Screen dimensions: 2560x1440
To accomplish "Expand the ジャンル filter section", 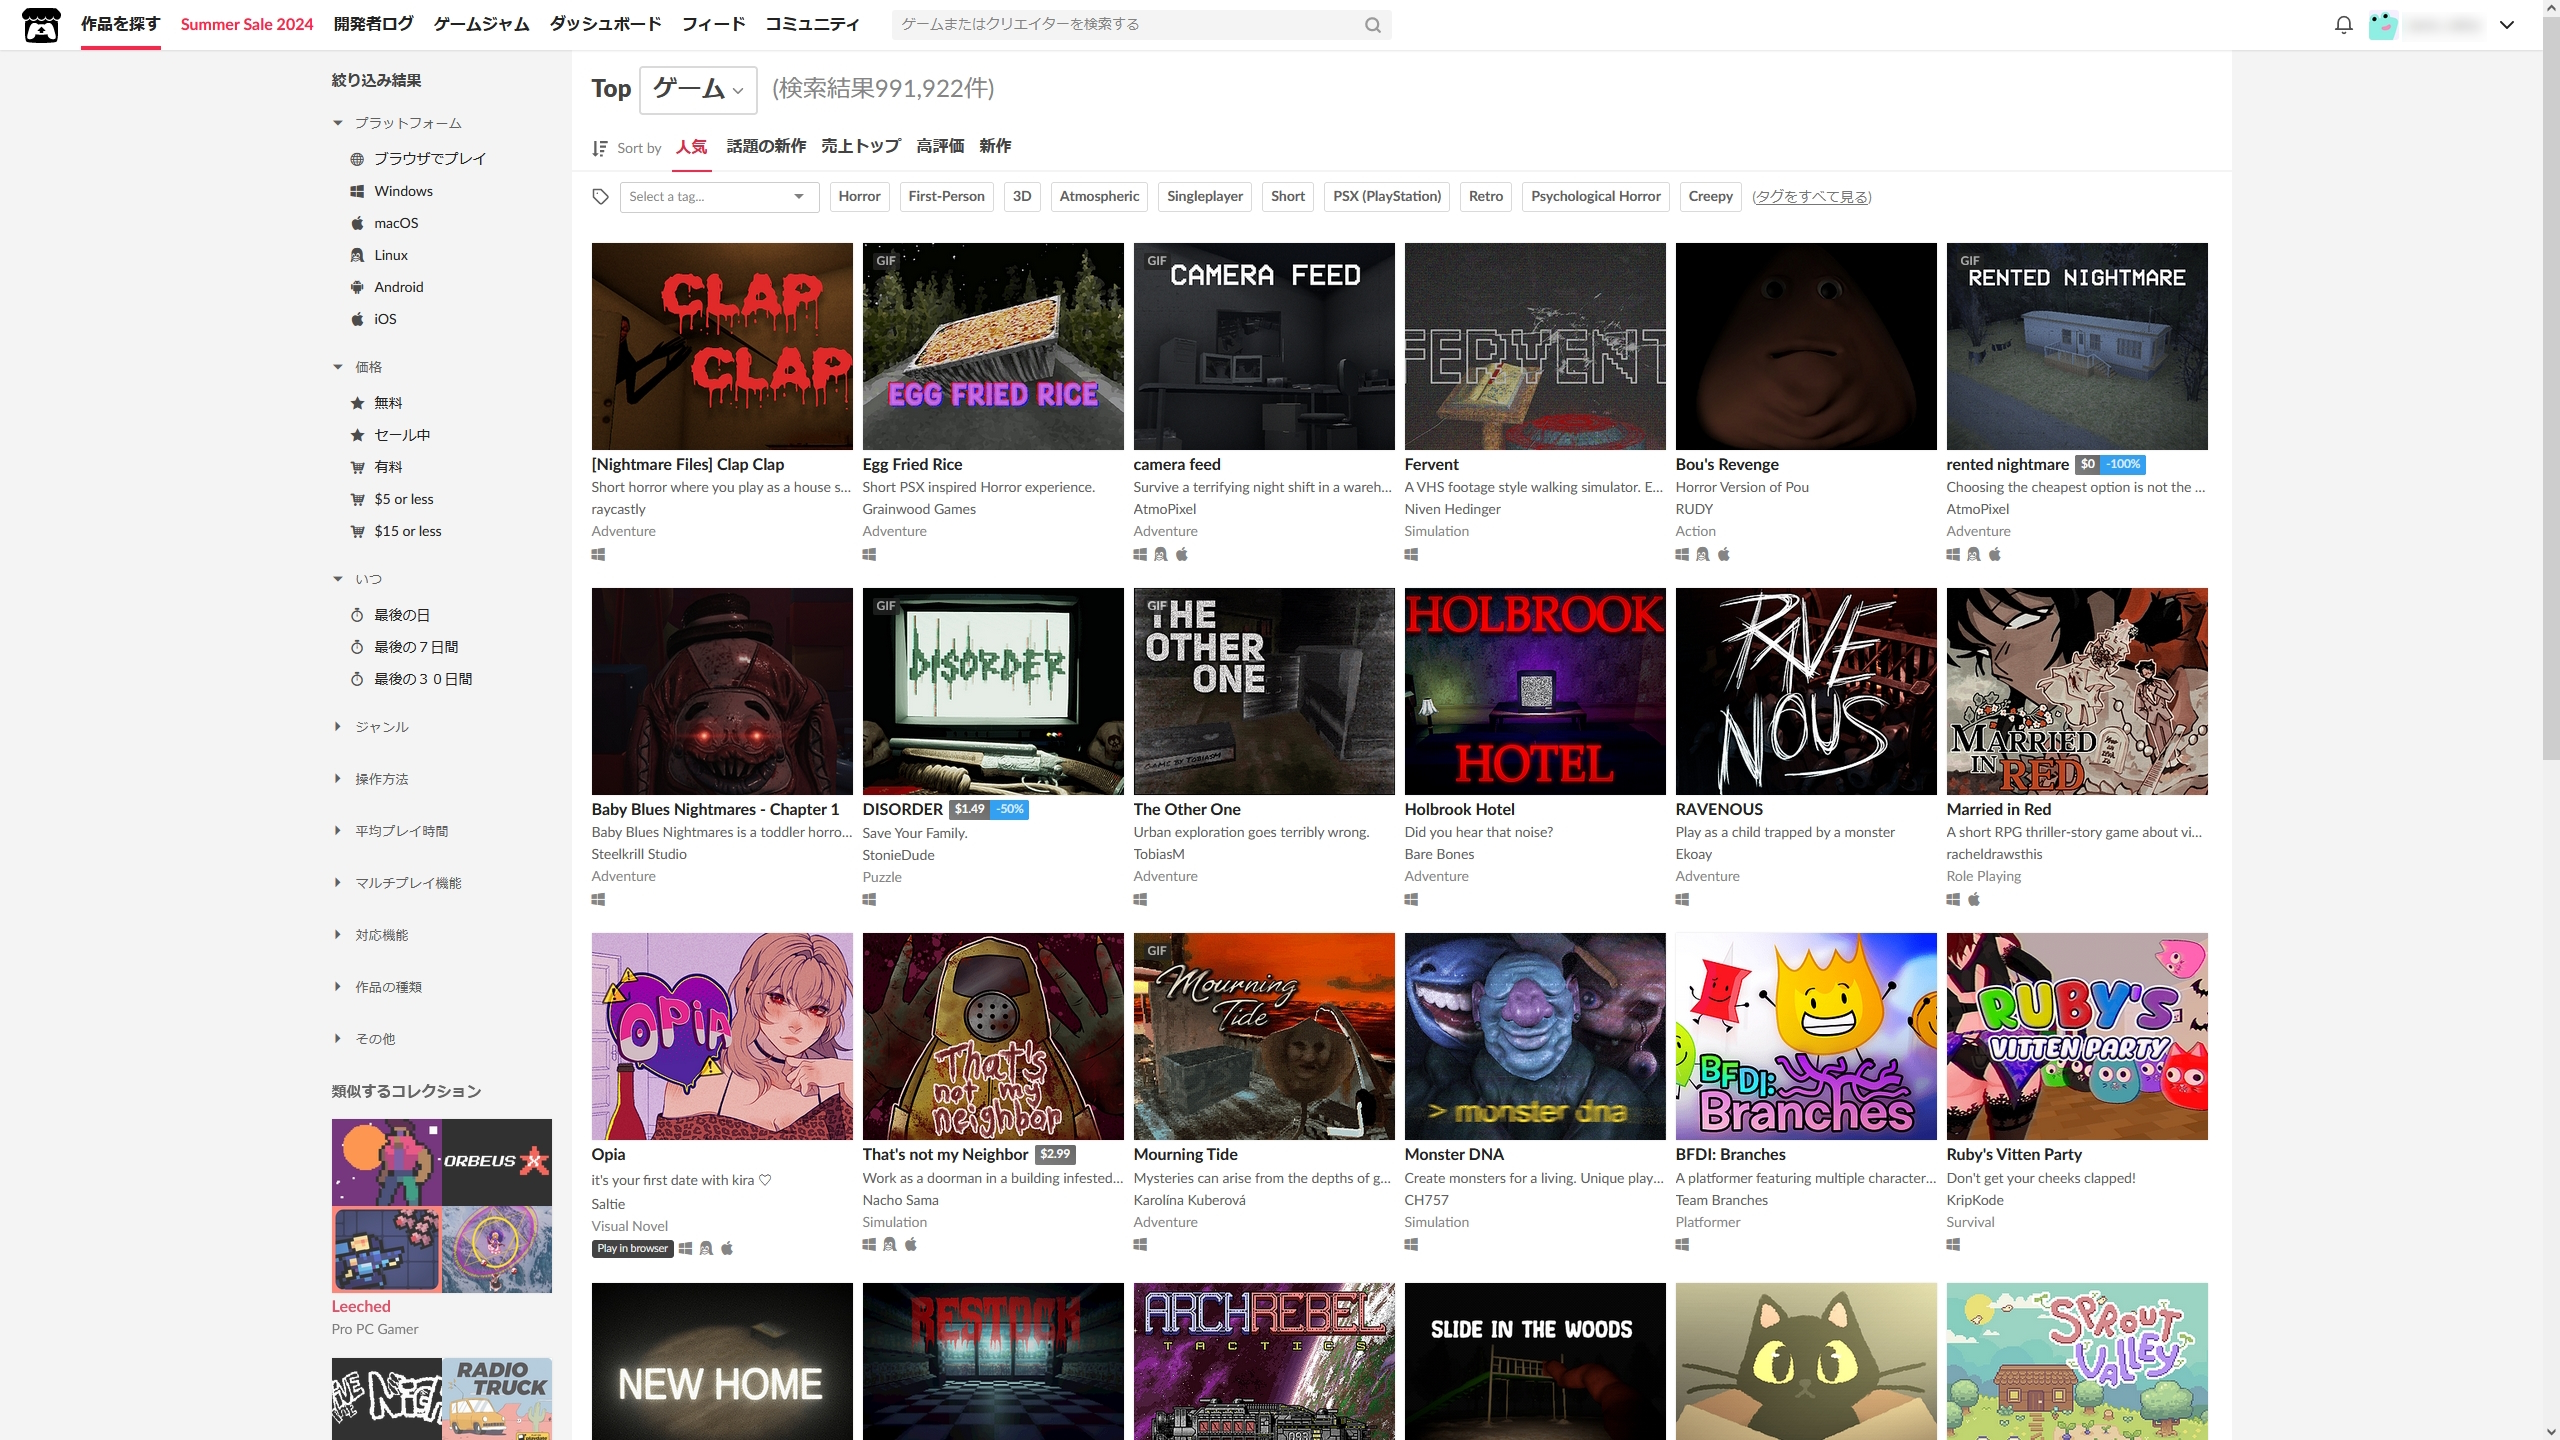I will point(381,727).
